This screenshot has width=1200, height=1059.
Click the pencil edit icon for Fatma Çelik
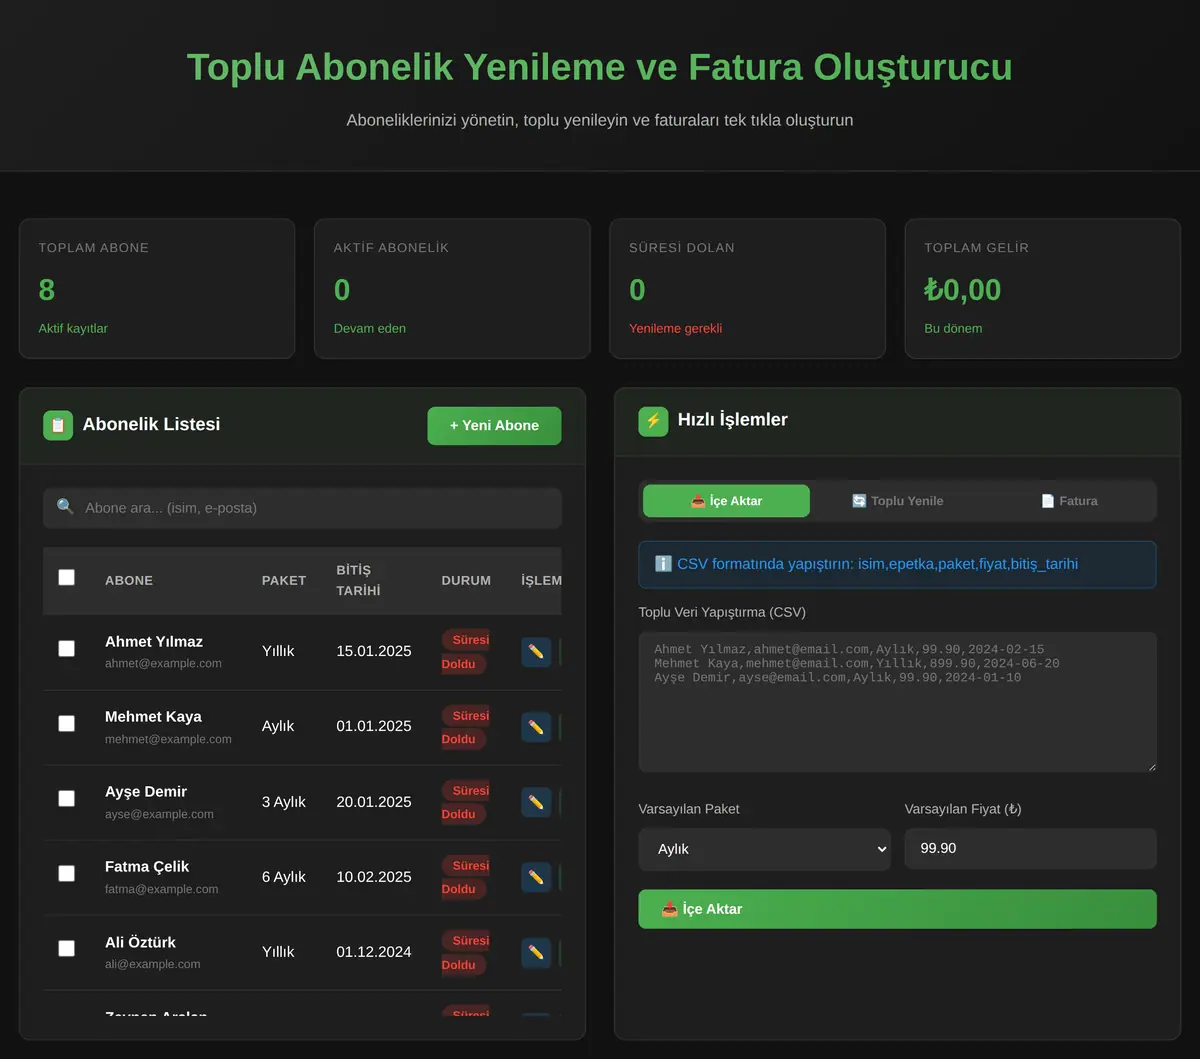click(536, 877)
